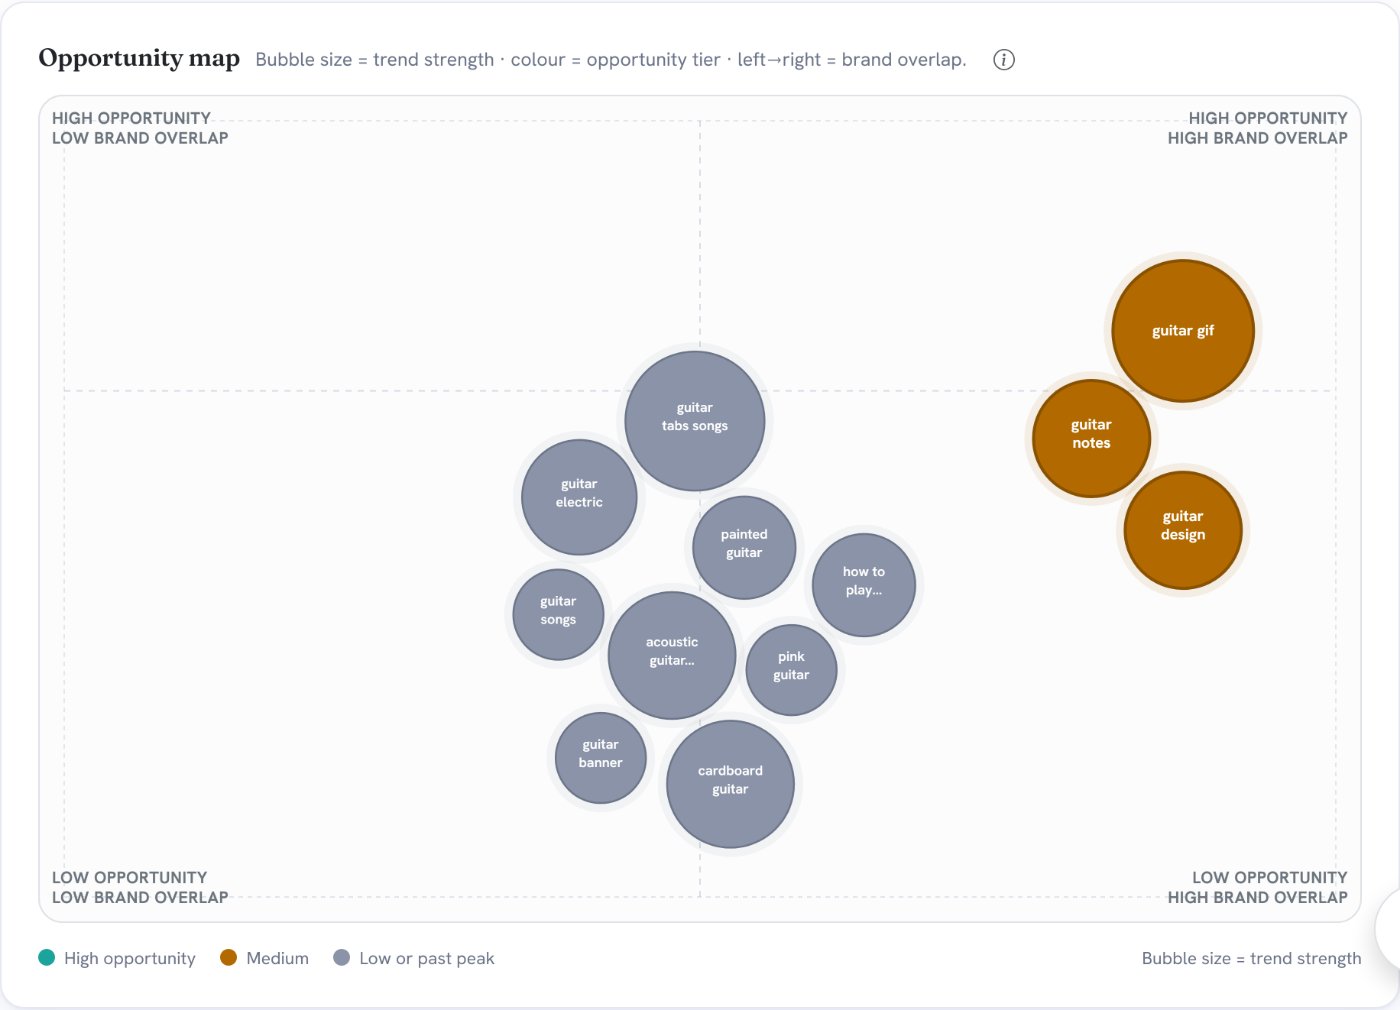Click the 'Low or past peak' legend label
The width and height of the screenshot is (1400, 1010).
[427, 958]
